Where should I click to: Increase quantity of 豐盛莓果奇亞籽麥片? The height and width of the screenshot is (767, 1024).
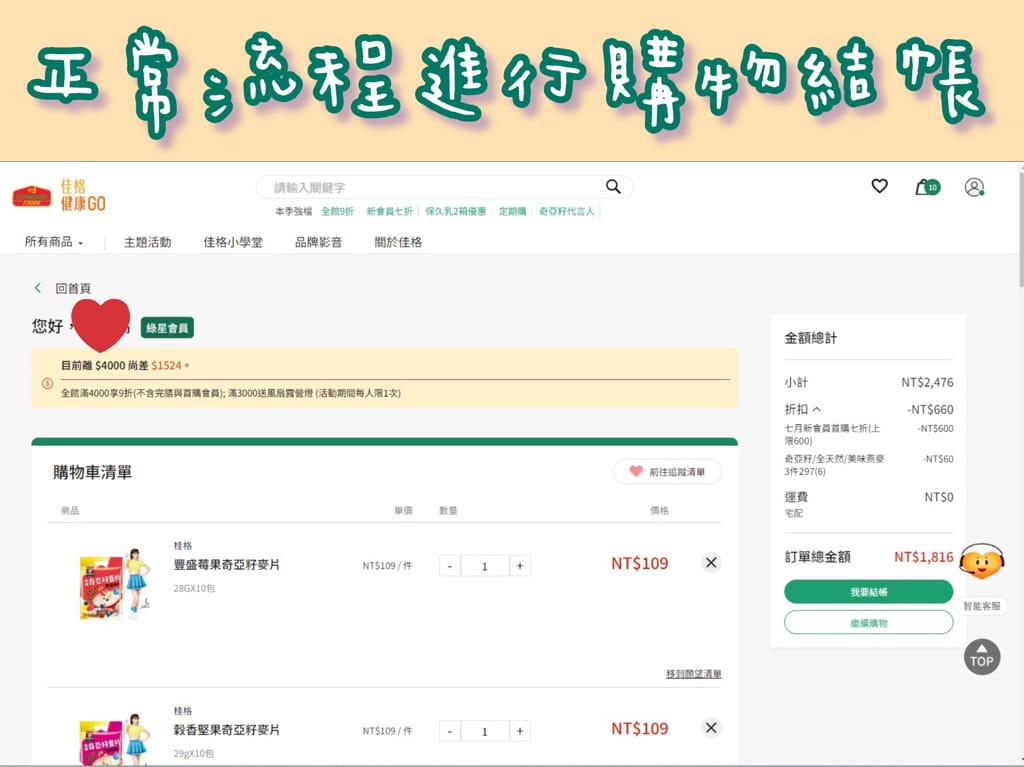pyautogui.click(x=520, y=565)
